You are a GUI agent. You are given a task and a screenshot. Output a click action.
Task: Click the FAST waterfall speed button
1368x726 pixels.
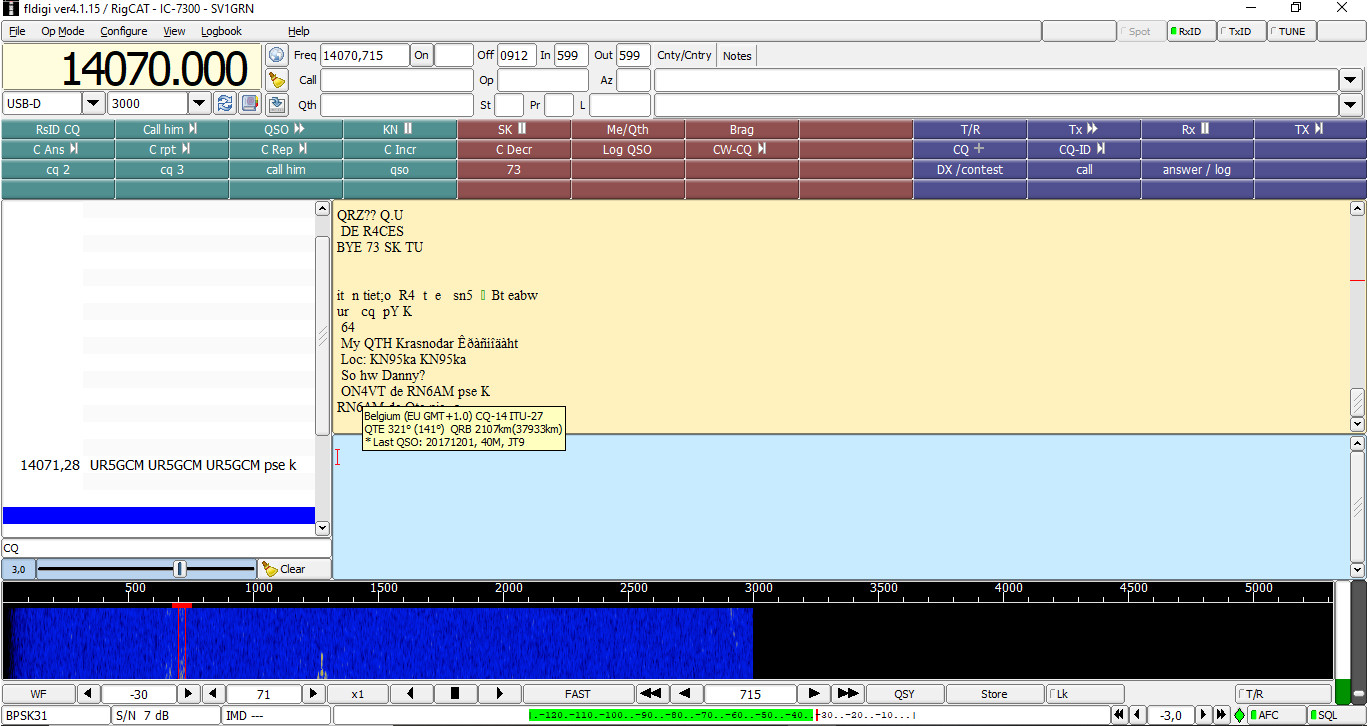(x=578, y=694)
